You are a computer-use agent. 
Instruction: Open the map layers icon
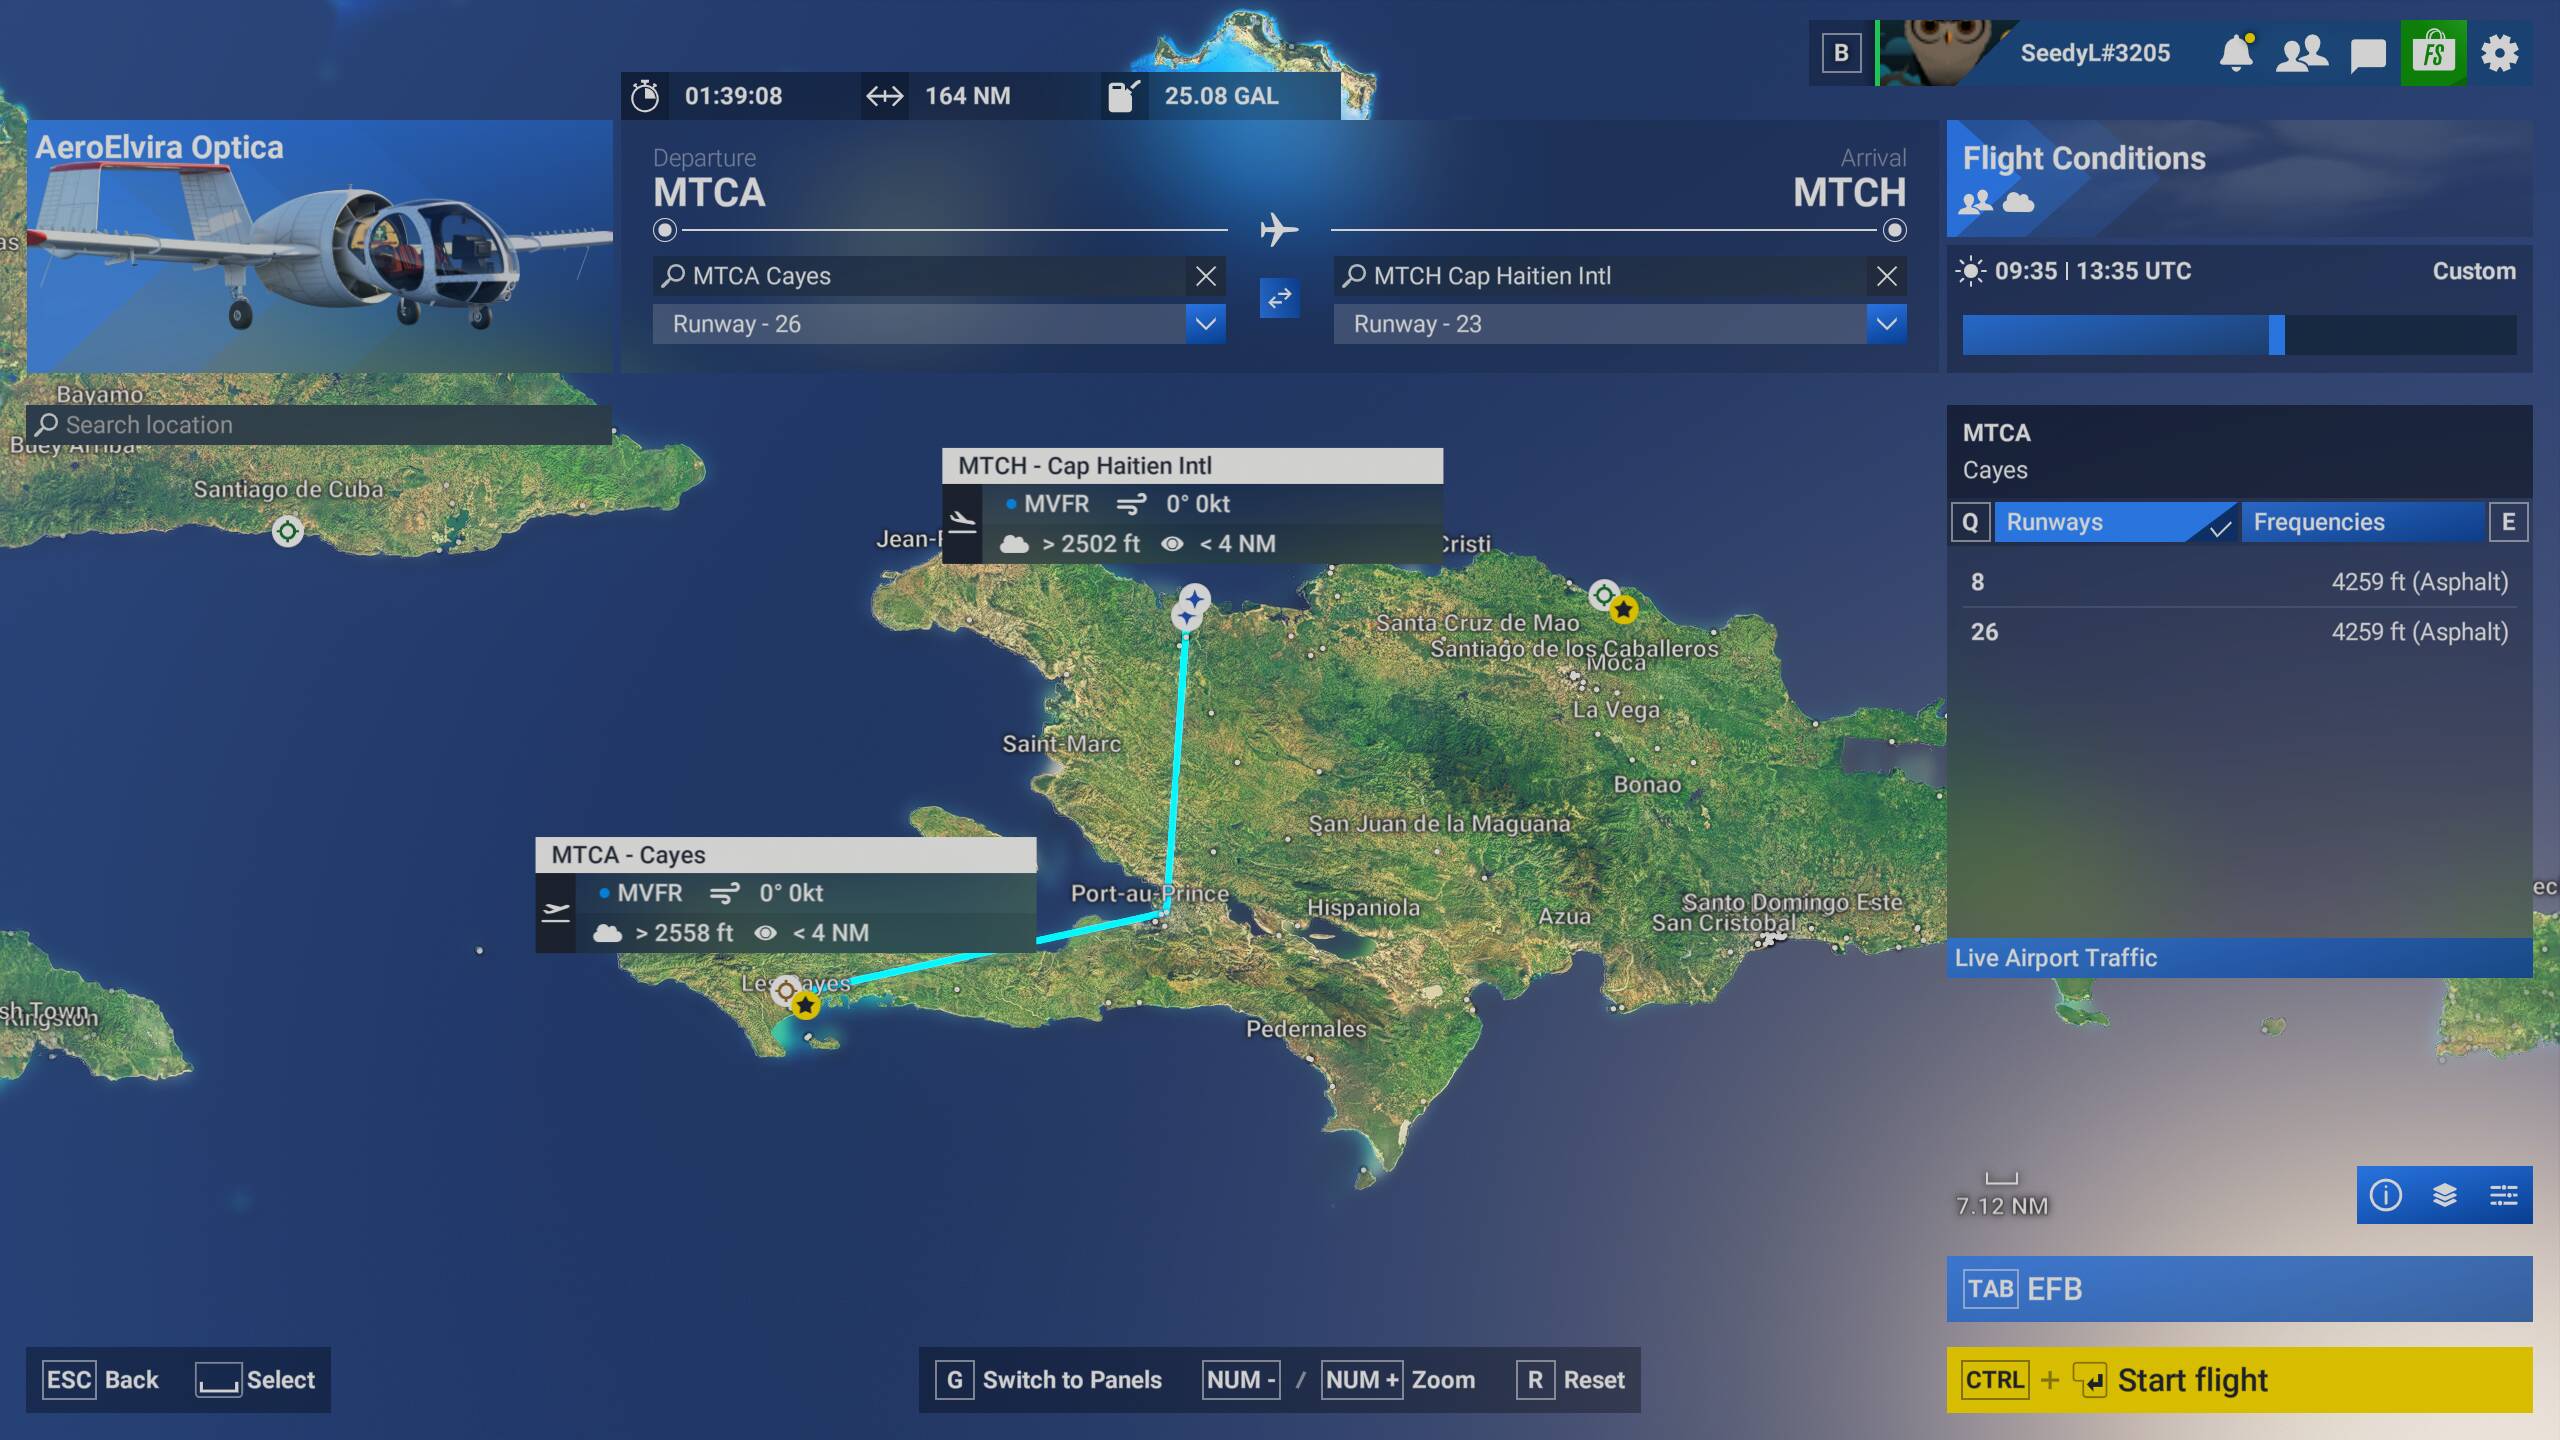2444,1195
